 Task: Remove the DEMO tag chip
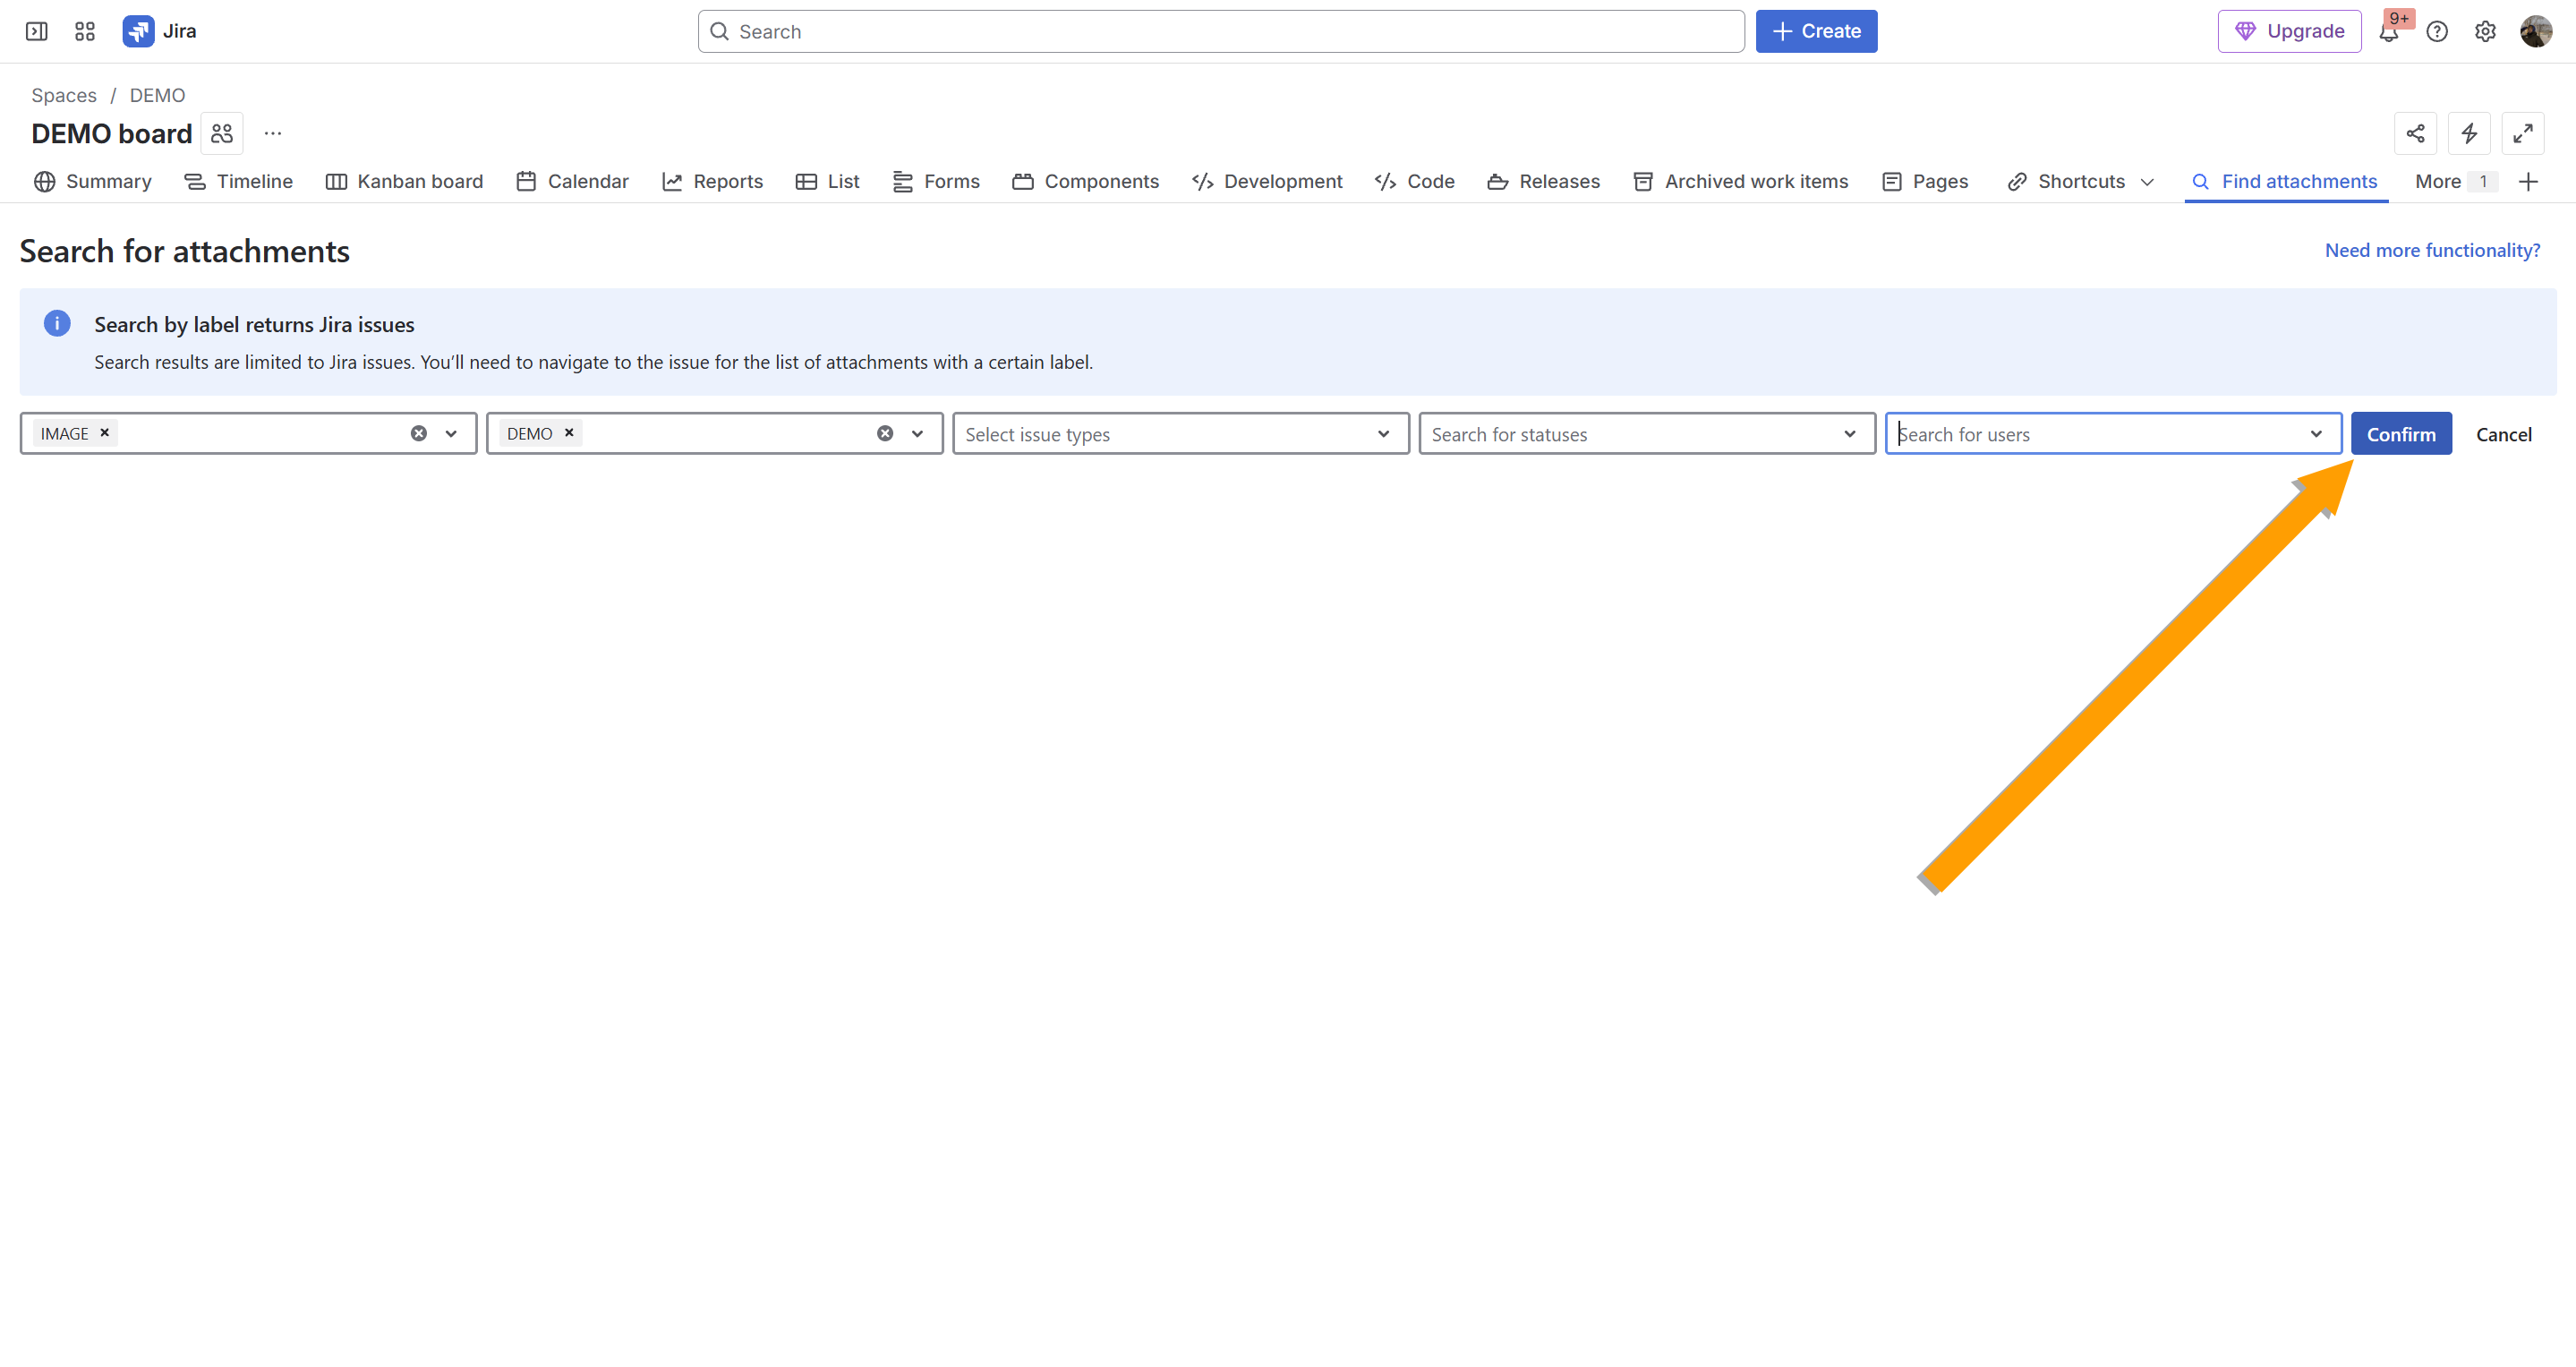tap(569, 433)
